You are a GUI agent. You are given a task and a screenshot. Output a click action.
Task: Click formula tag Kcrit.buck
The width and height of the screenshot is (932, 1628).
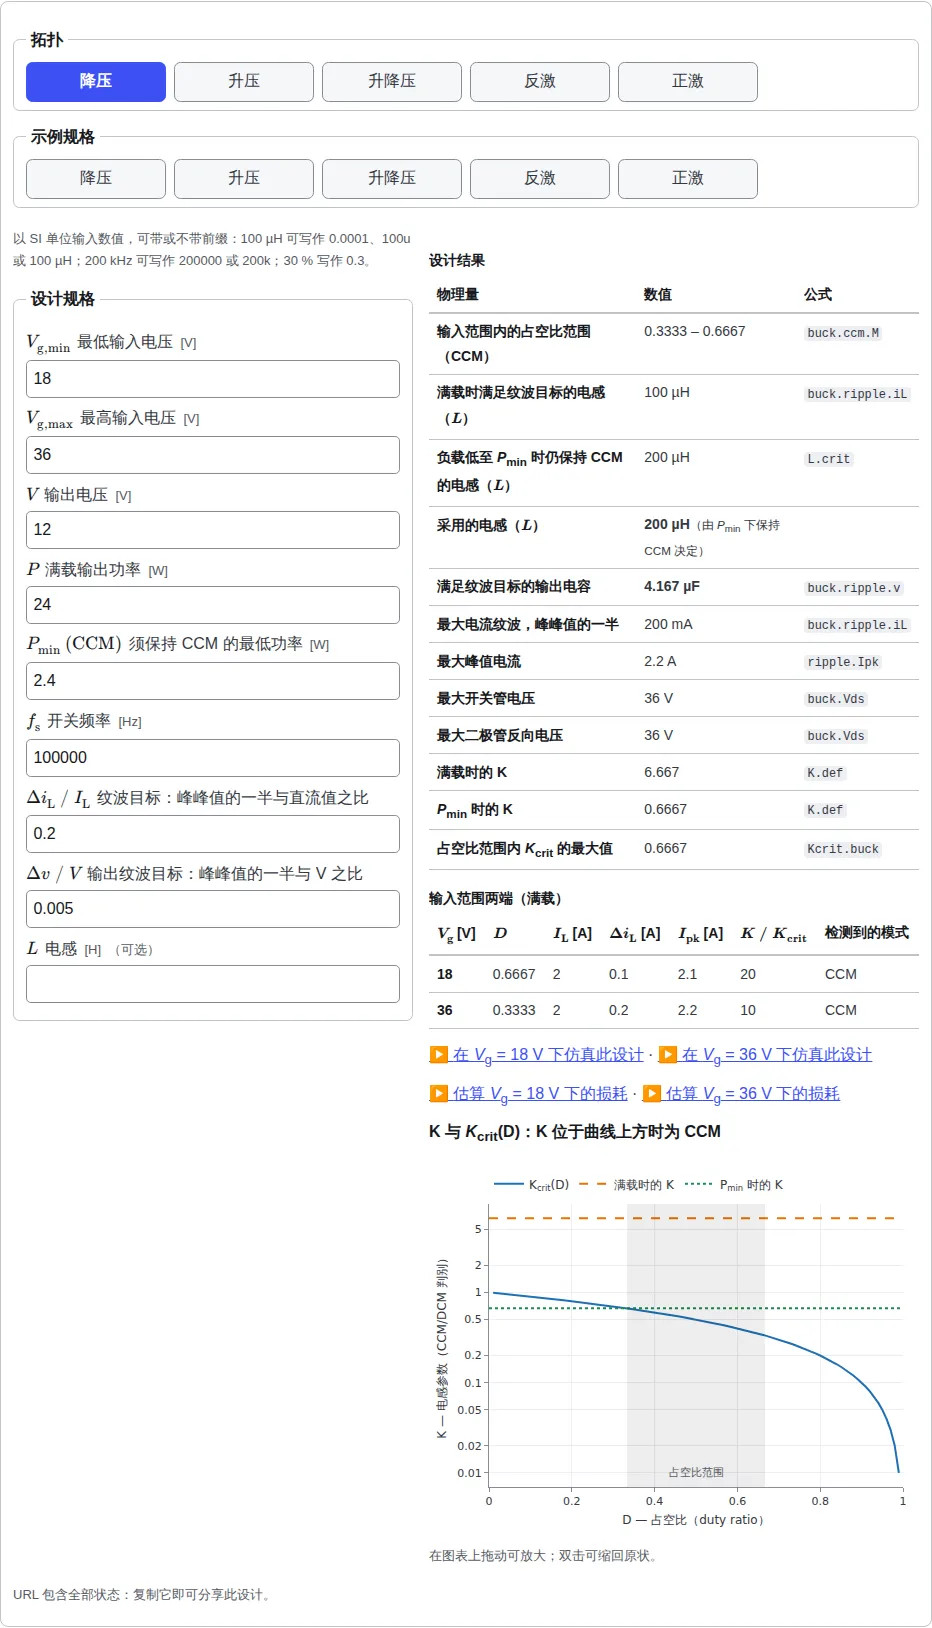pyautogui.click(x=843, y=849)
